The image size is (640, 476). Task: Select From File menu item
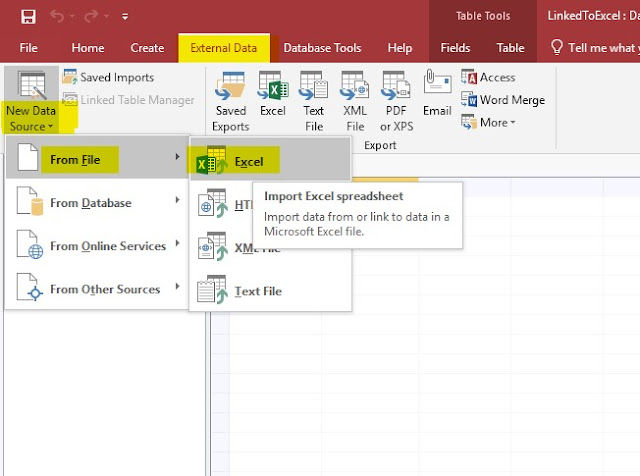tap(97, 158)
